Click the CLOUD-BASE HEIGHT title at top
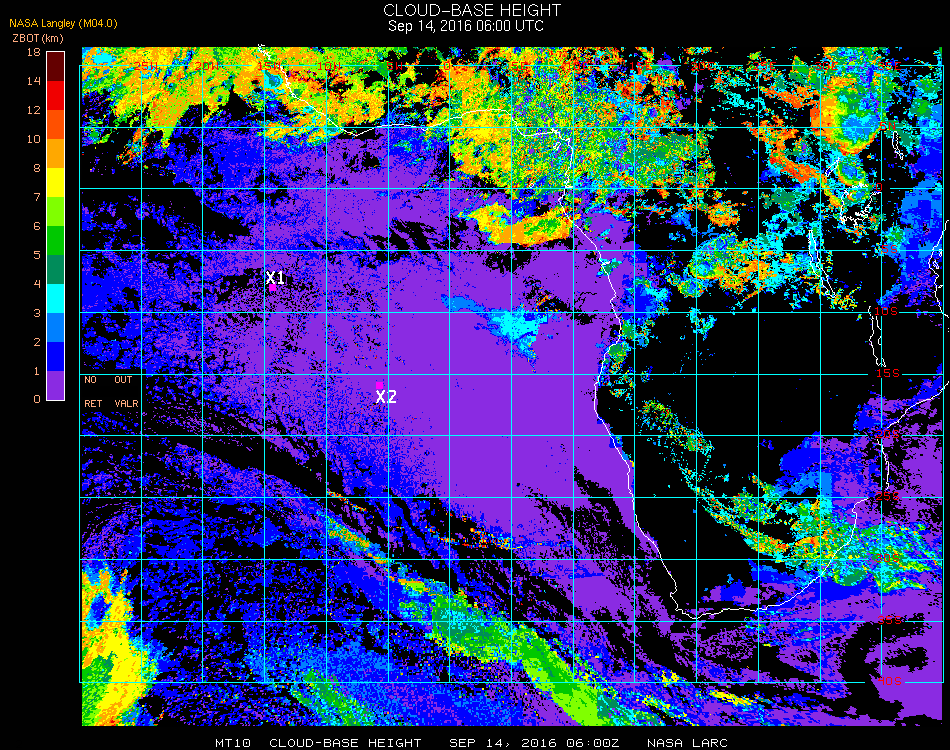 [472, 10]
